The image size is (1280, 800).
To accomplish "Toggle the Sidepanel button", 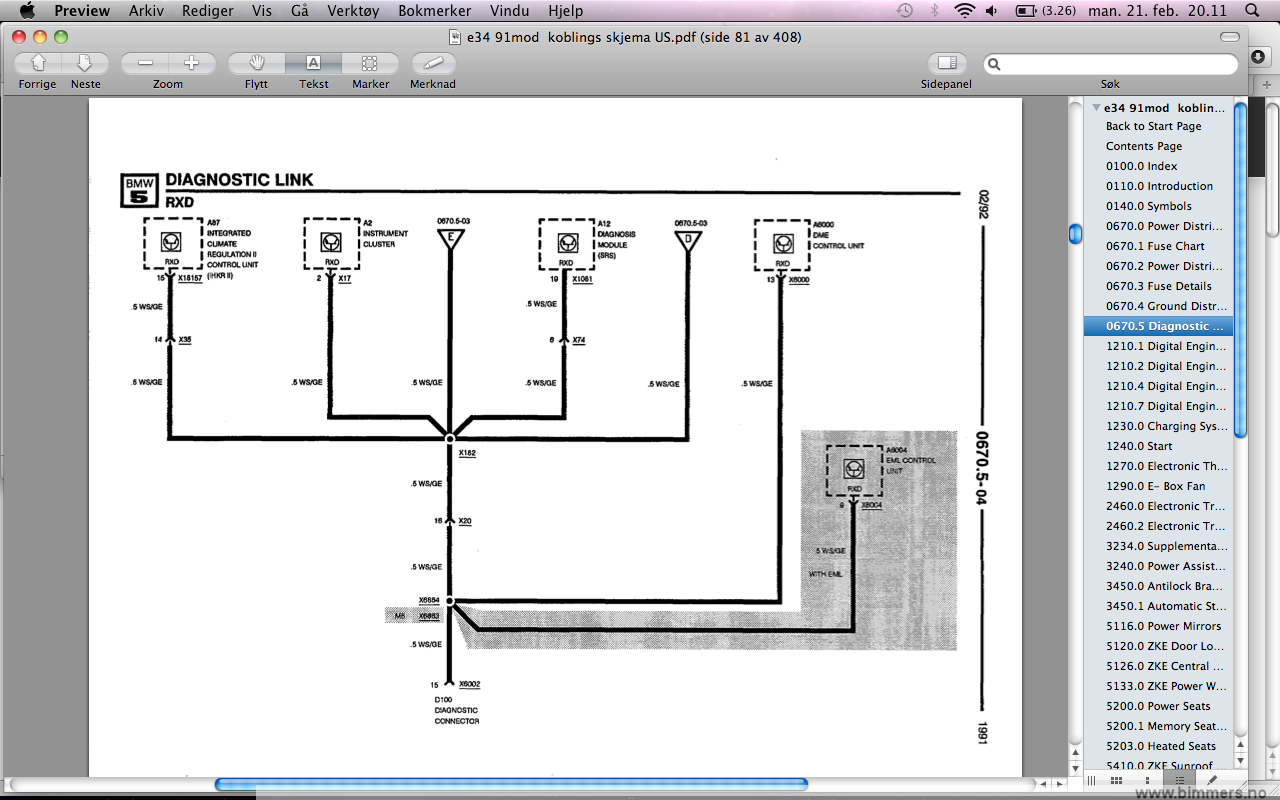I will (x=946, y=63).
